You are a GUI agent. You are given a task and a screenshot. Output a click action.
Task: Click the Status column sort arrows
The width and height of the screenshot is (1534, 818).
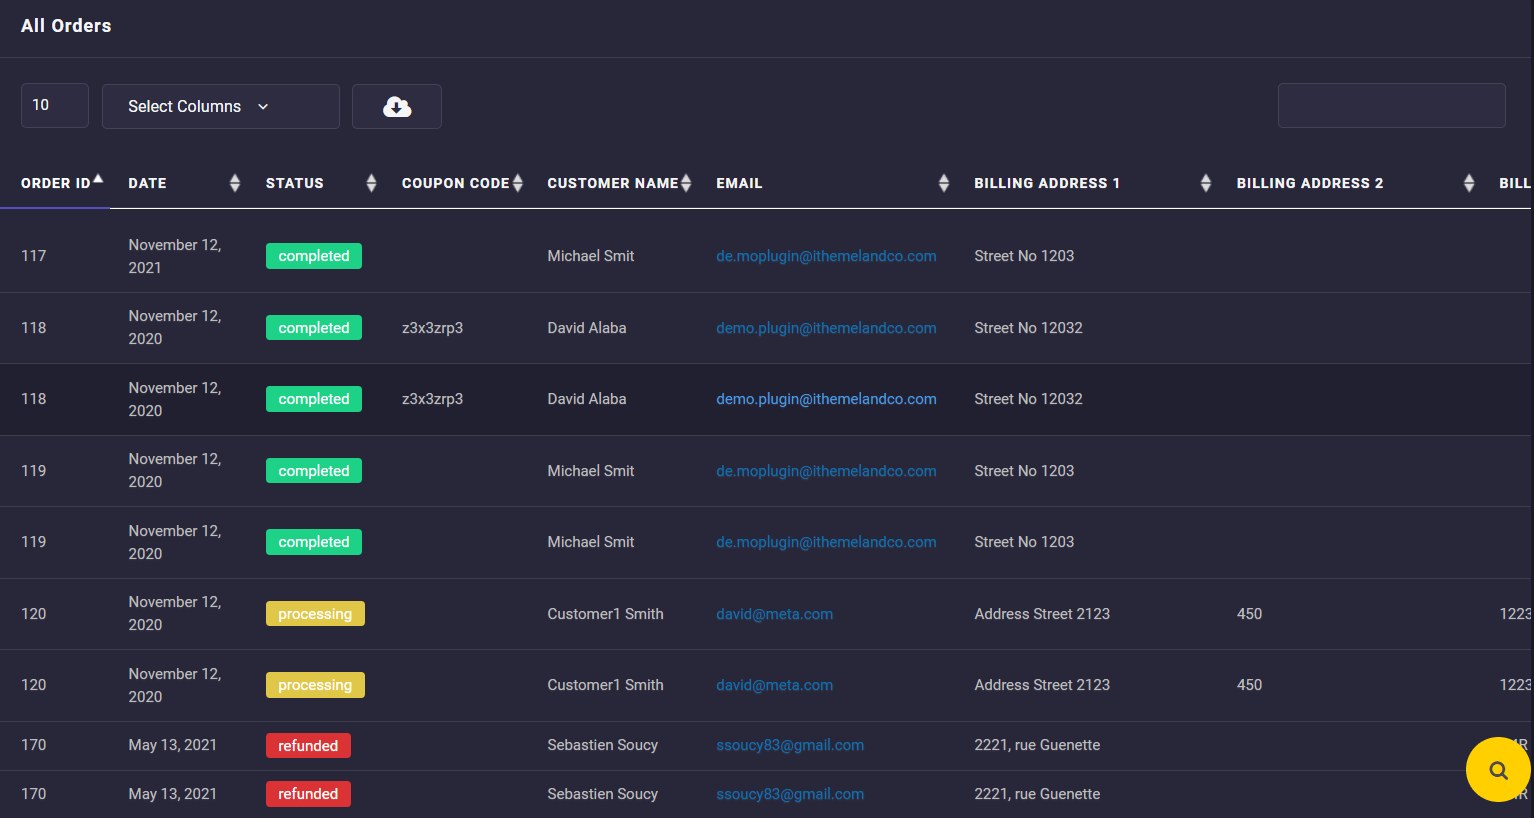(371, 183)
